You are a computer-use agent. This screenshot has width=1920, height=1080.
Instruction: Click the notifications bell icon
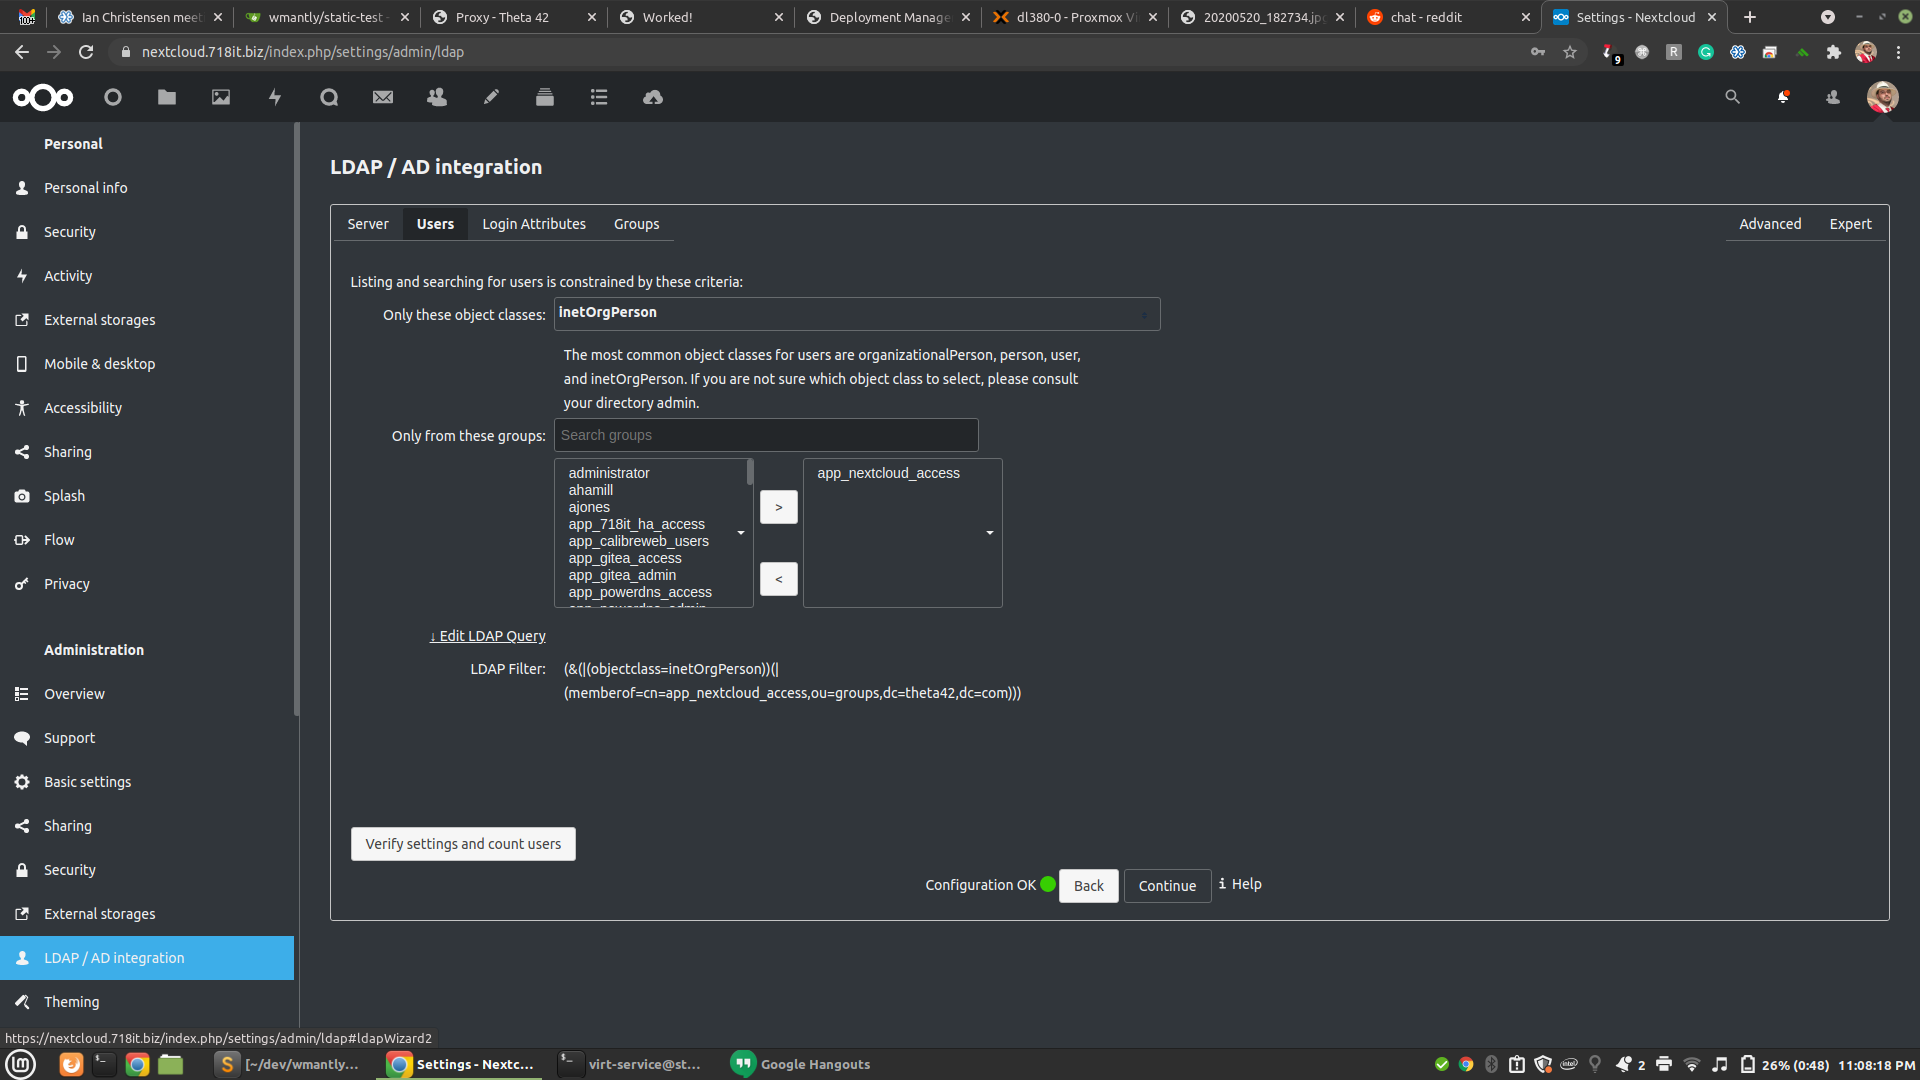(x=1783, y=97)
